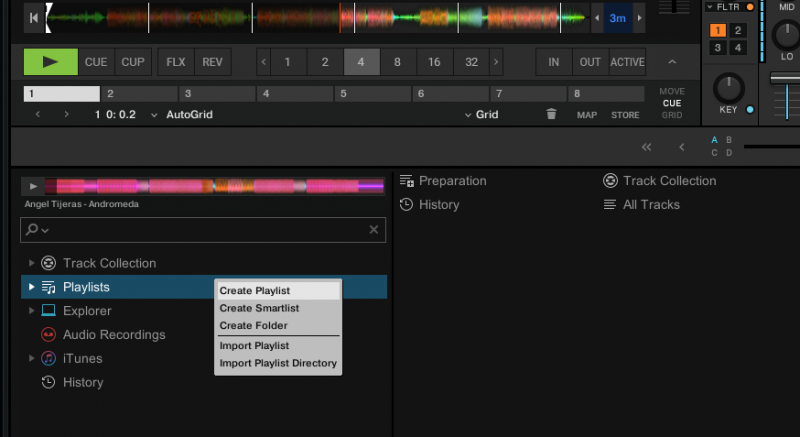Collapse the advanced panel with up chevron
The image size is (800, 437).
672,62
